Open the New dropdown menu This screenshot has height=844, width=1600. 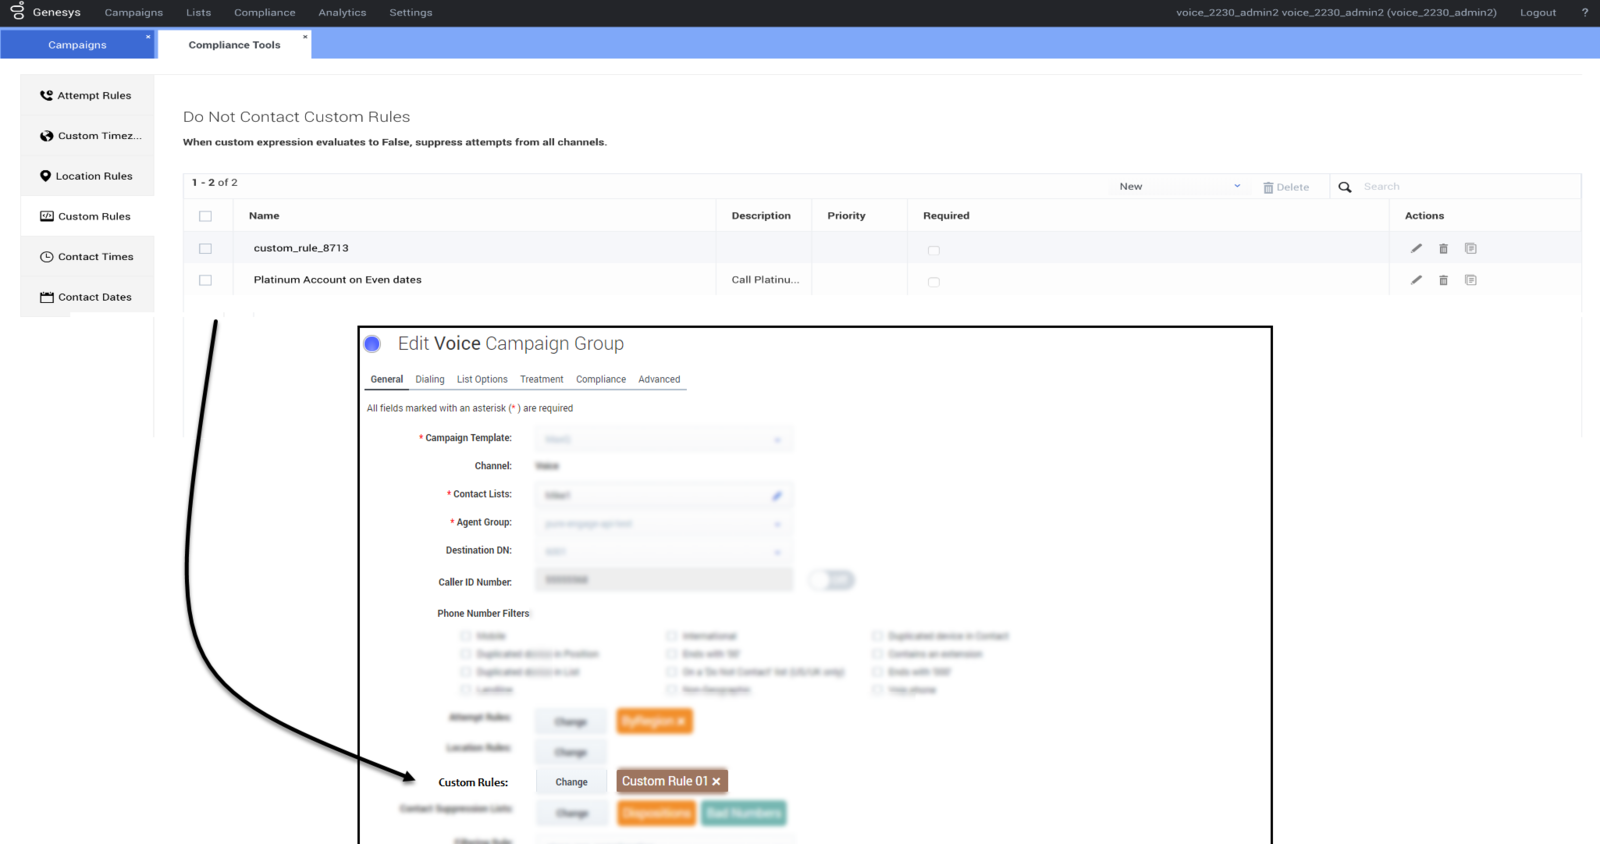pyautogui.click(x=1179, y=187)
